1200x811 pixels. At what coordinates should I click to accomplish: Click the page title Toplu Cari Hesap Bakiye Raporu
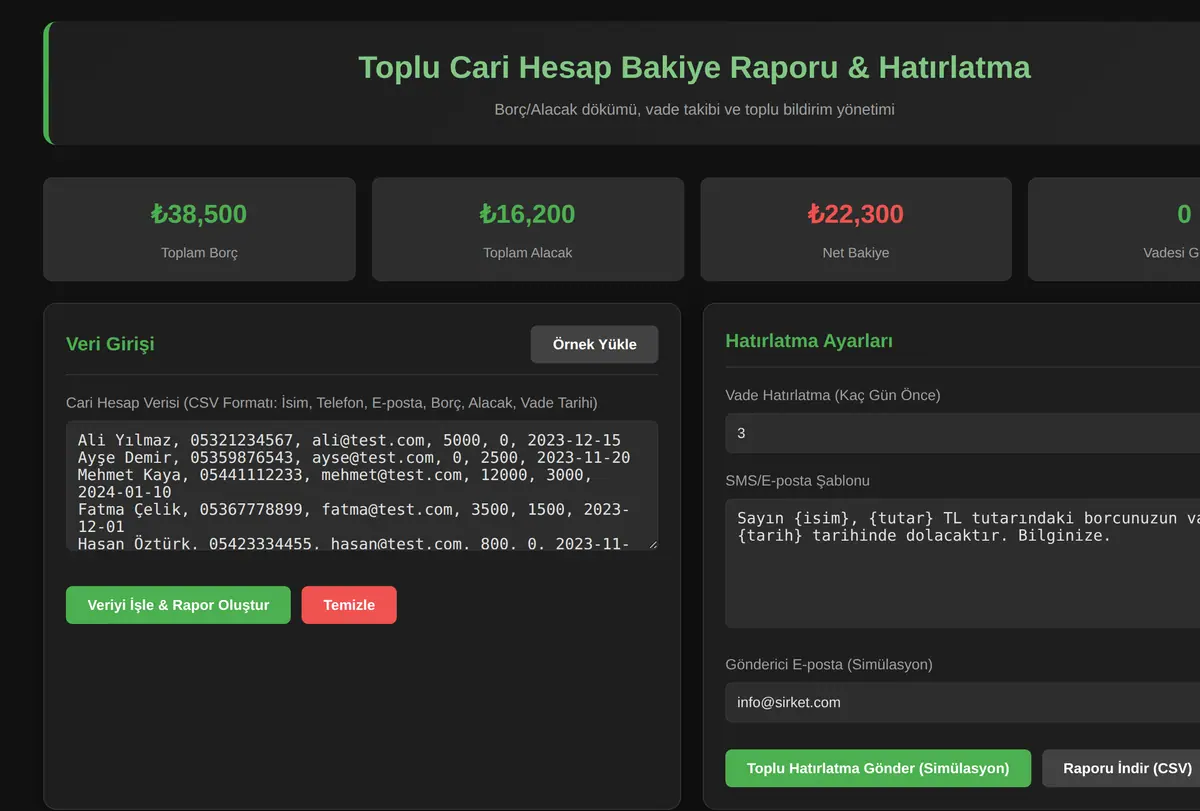694,67
